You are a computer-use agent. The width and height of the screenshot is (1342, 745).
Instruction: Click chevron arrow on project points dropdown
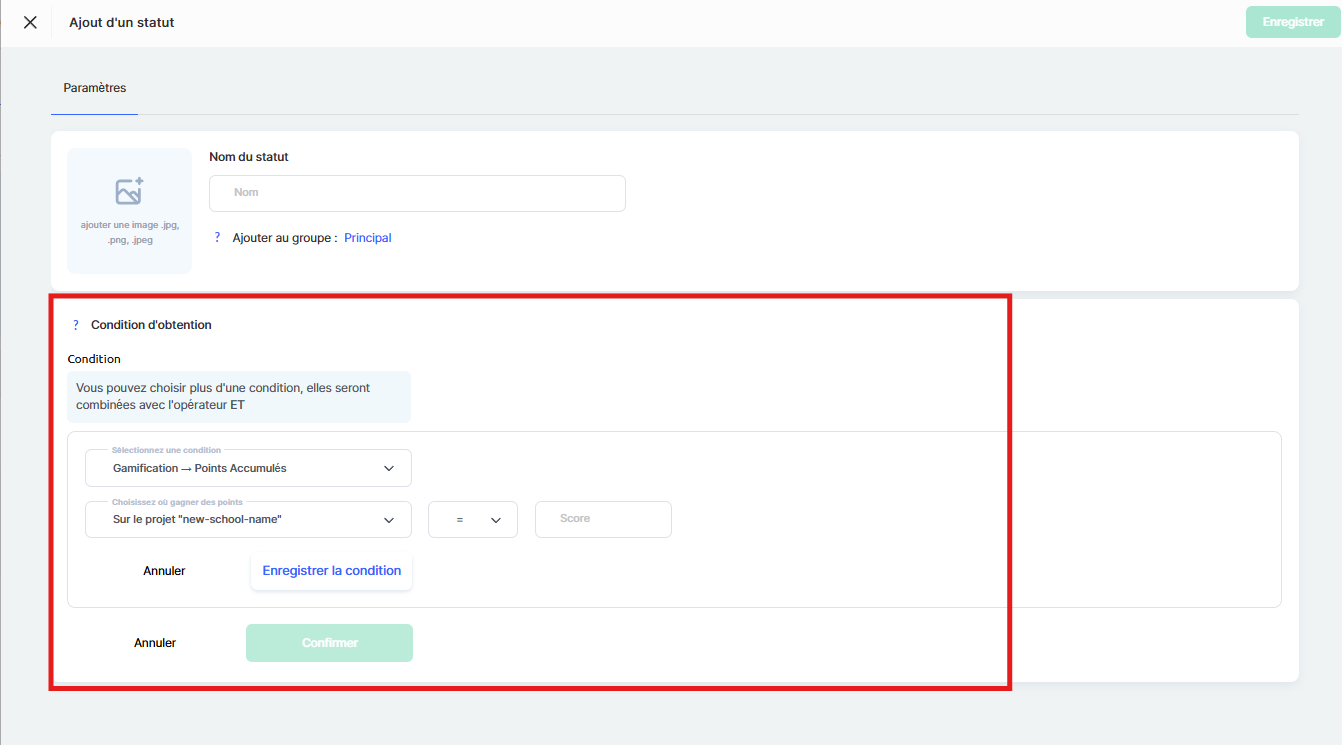pos(389,520)
